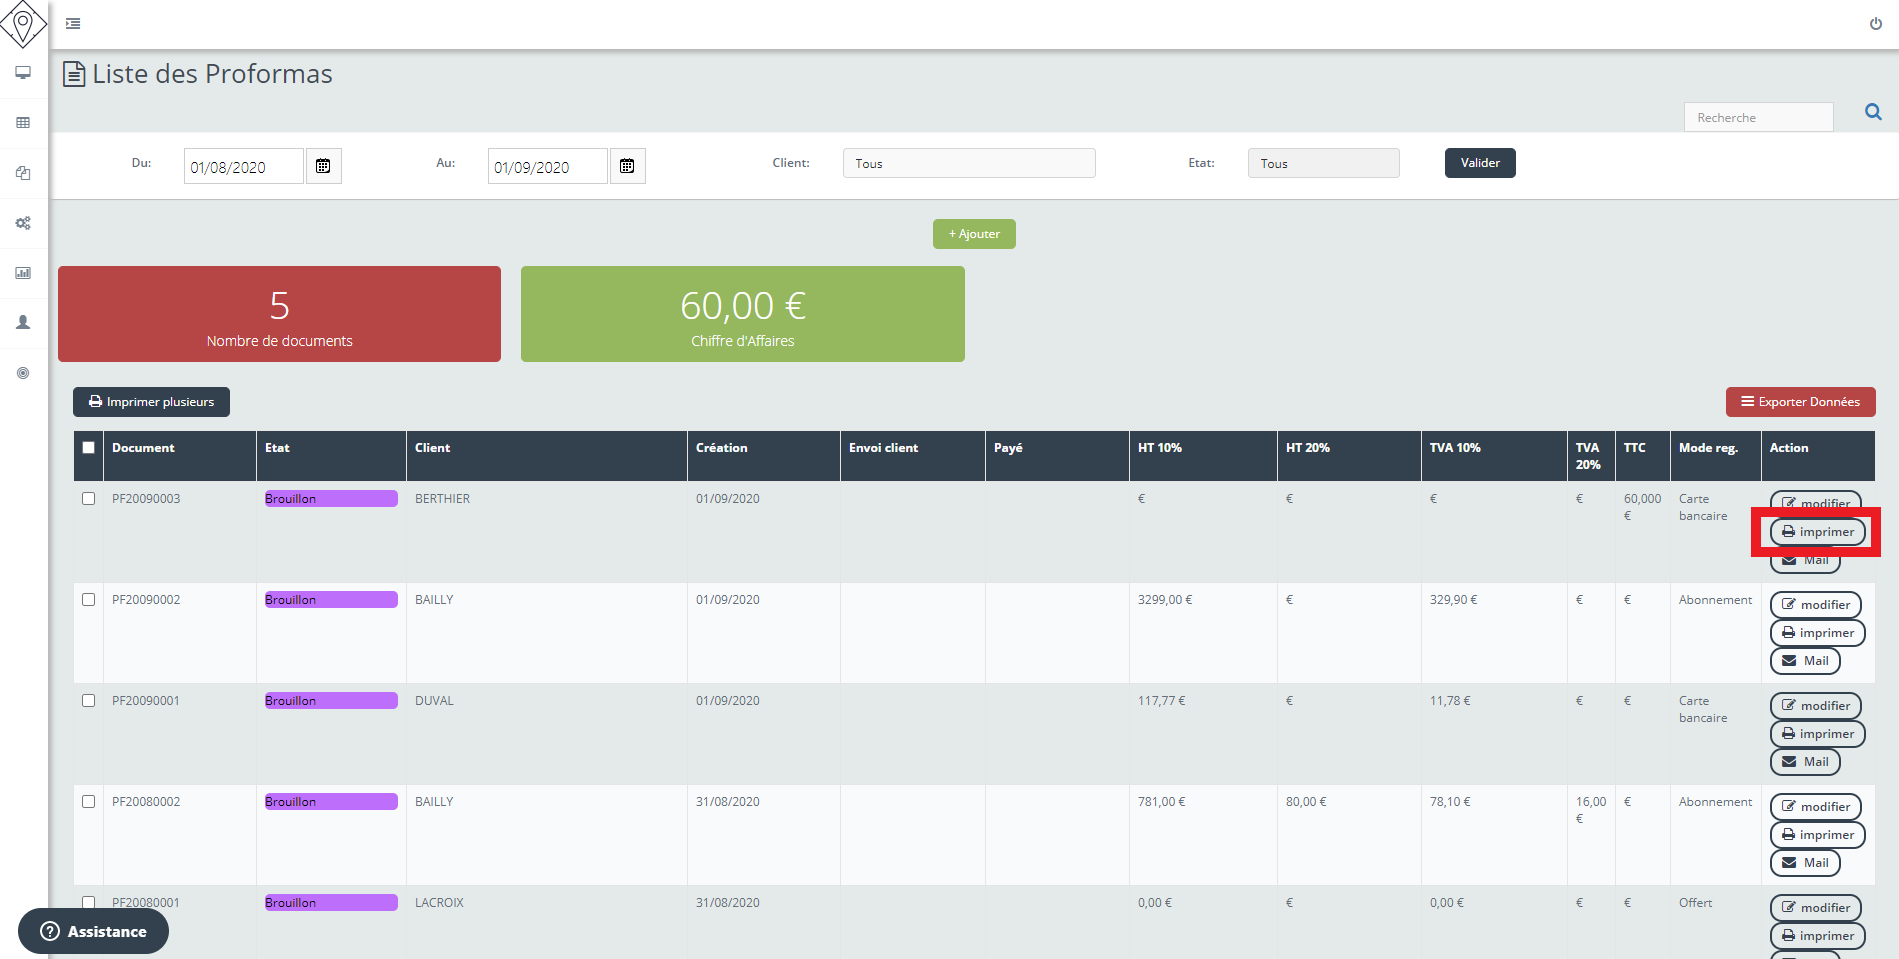Click the Valider button
Image resolution: width=1899 pixels, height=959 pixels.
coord(1479,162)
